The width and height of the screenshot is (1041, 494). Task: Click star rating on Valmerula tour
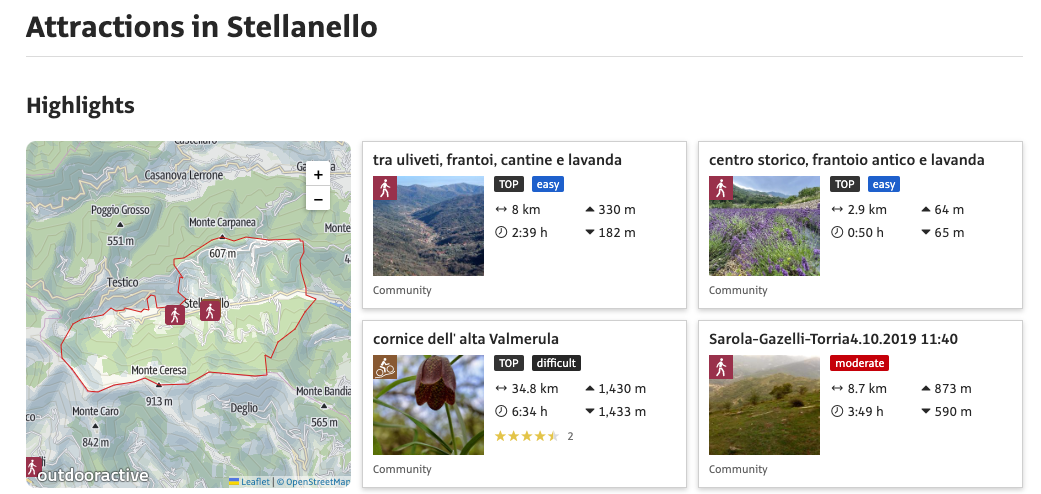[527, 436]
